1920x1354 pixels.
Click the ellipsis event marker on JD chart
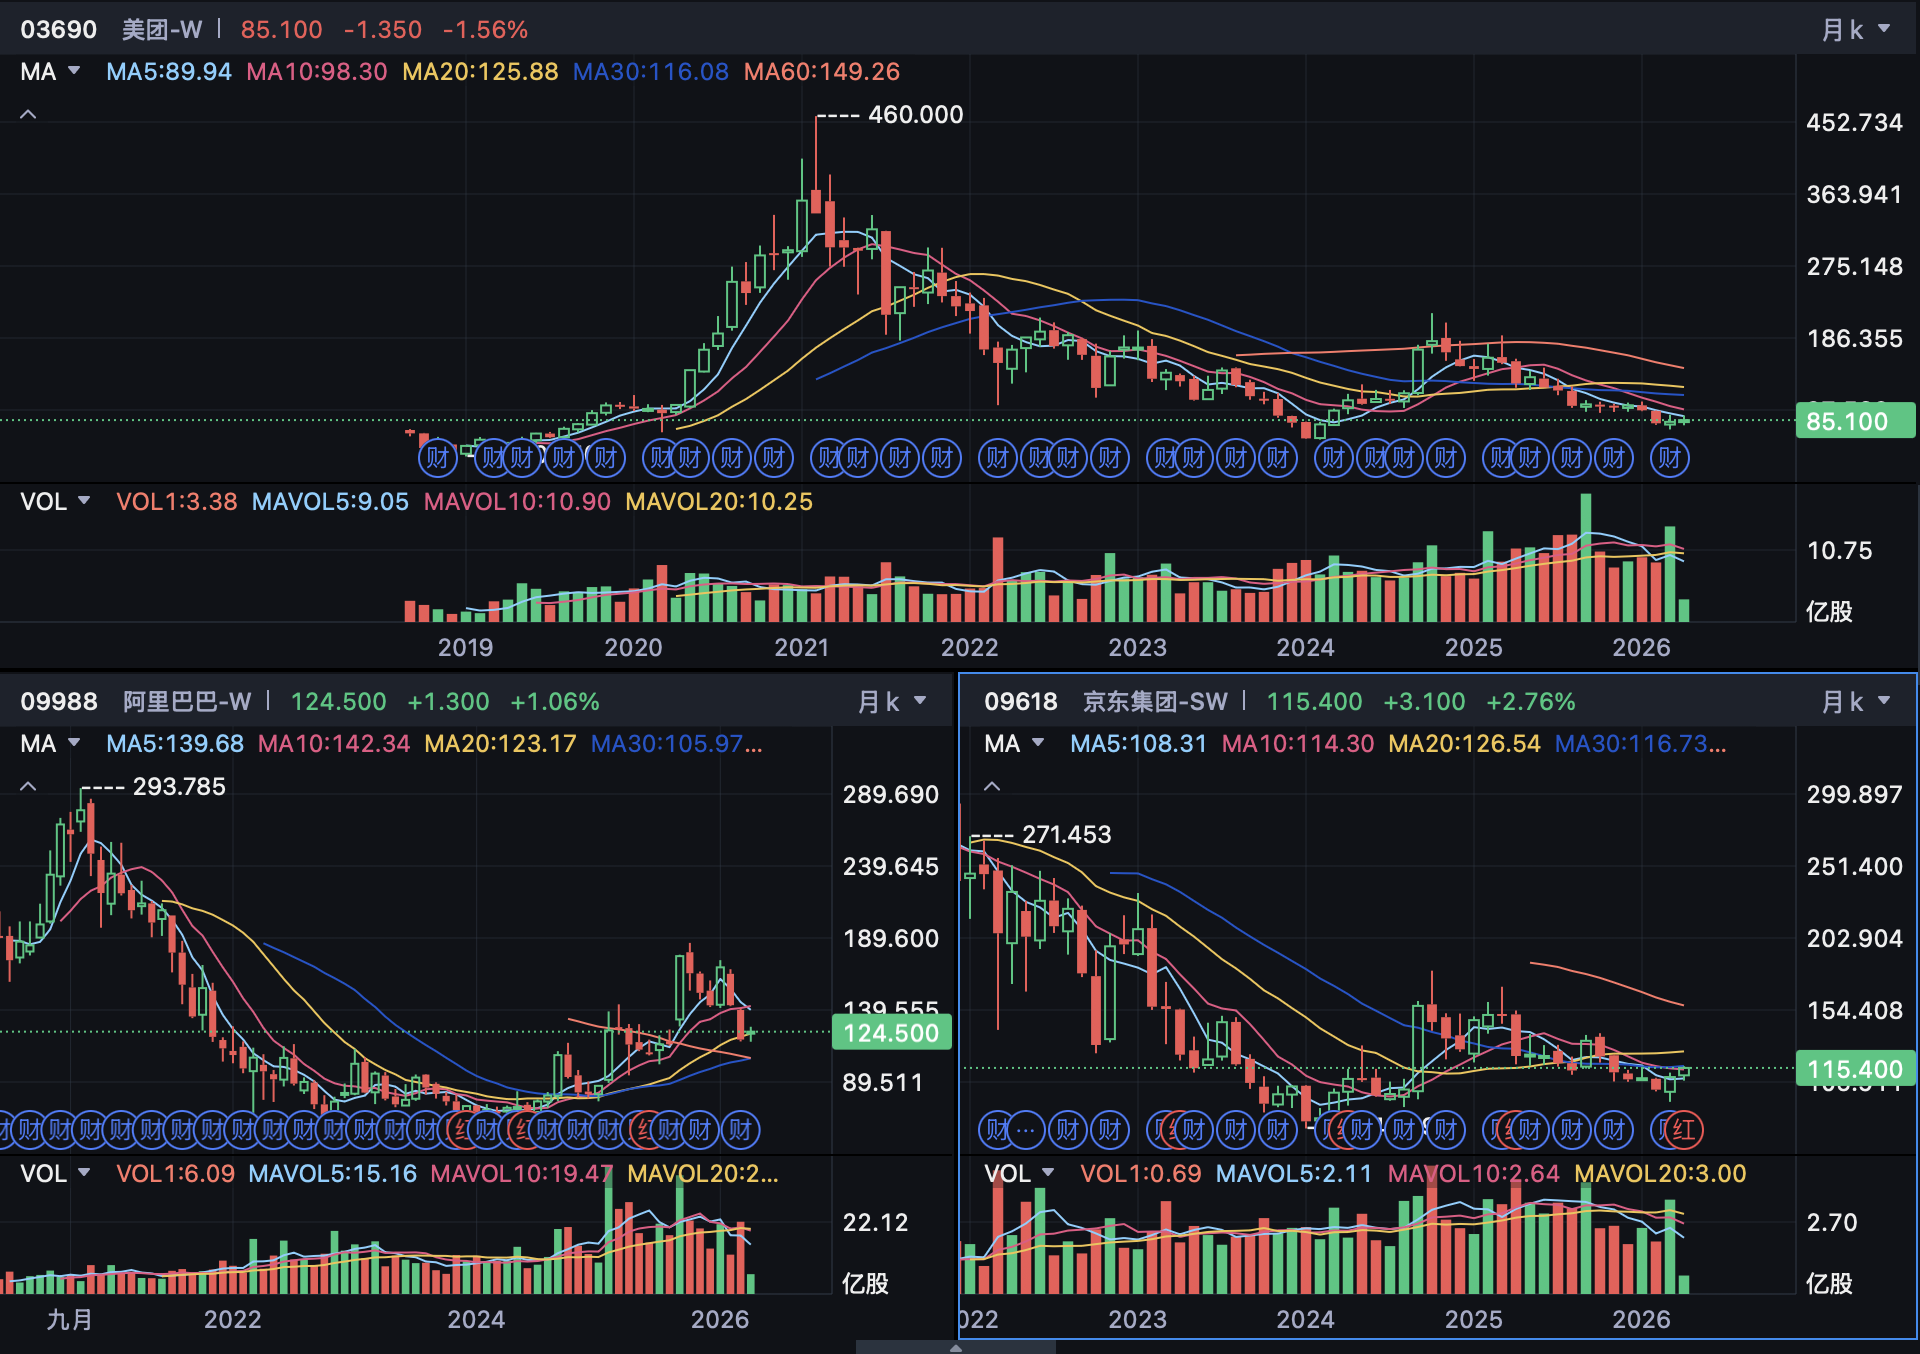coord(1025,1130)
